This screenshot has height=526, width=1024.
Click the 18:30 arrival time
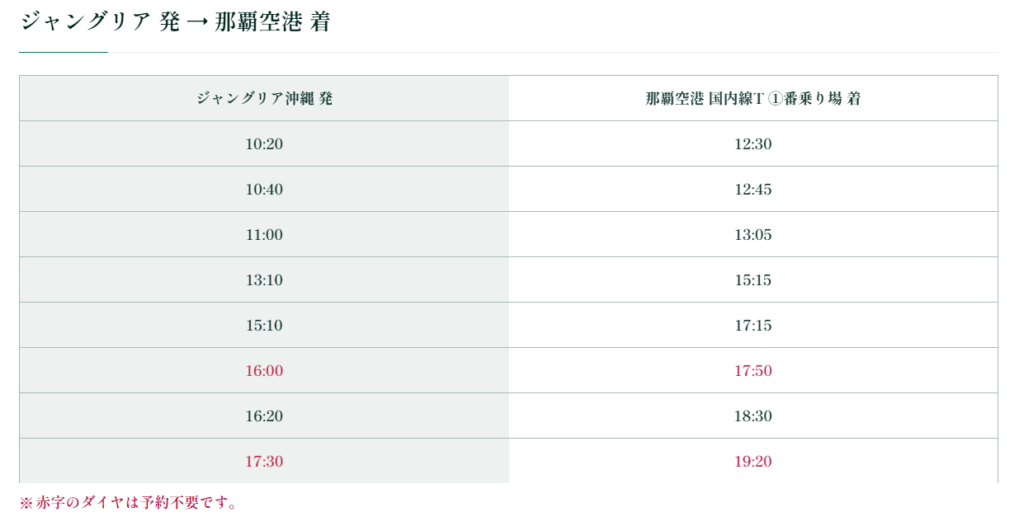[x=753, y=416]
